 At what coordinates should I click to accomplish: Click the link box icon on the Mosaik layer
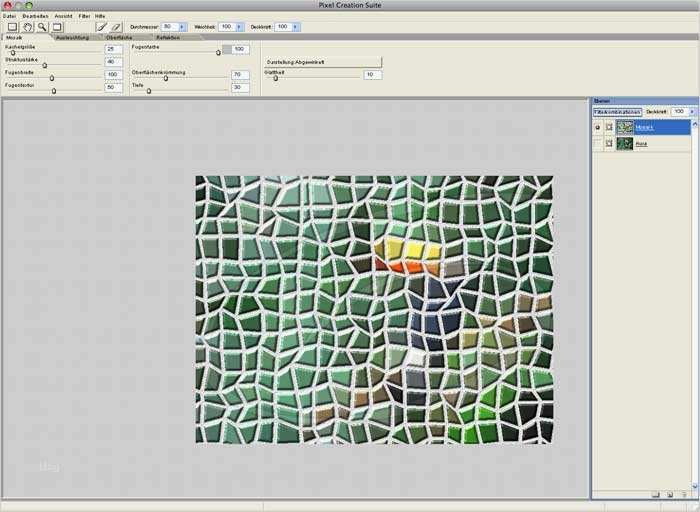609,128
